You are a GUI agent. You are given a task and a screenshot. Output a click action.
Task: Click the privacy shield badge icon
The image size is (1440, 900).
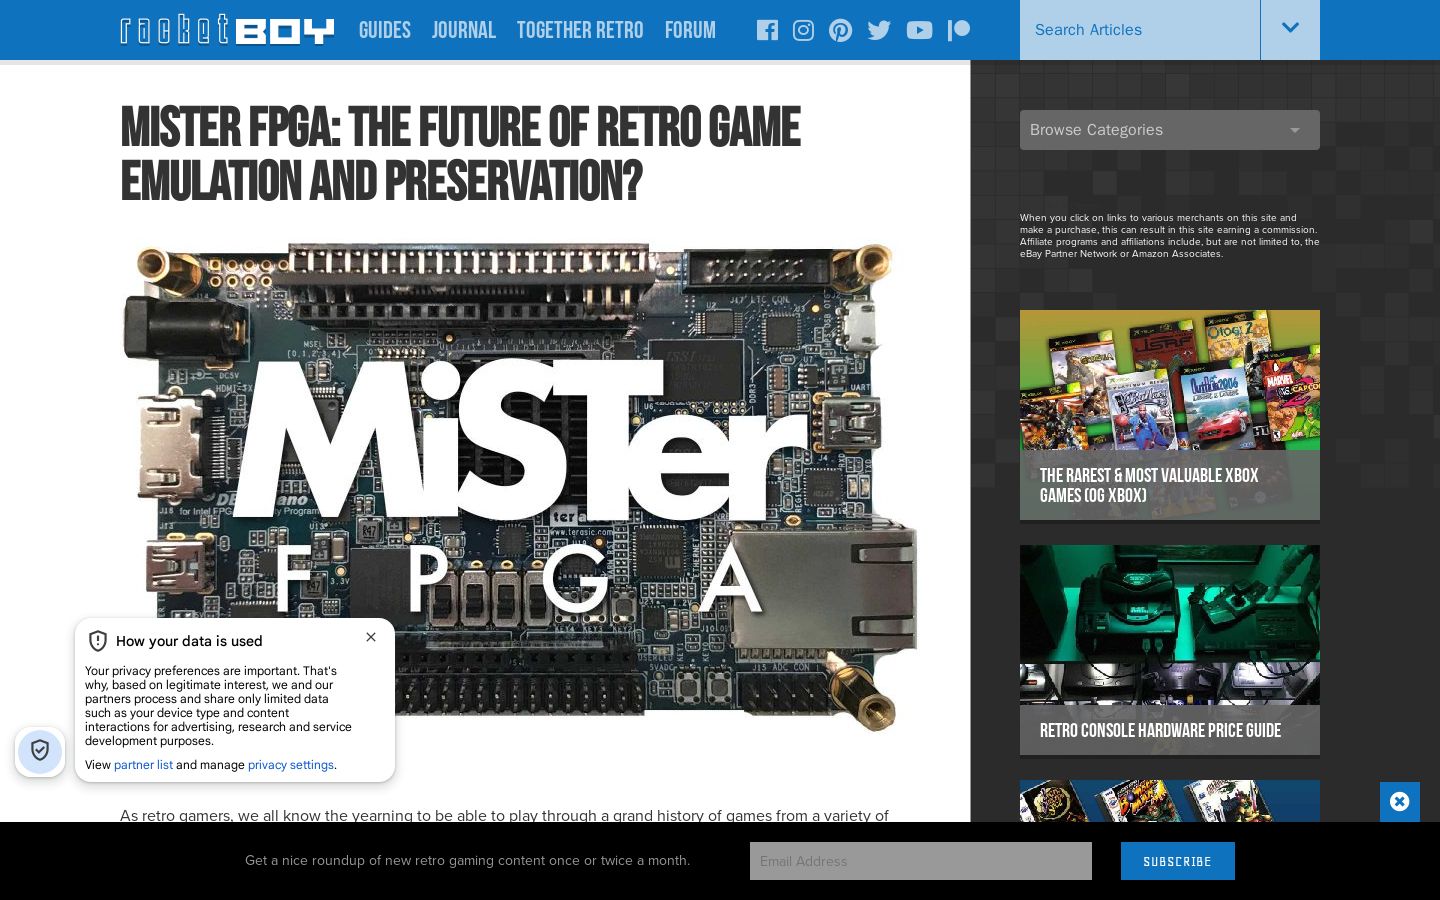click(40, 751)
